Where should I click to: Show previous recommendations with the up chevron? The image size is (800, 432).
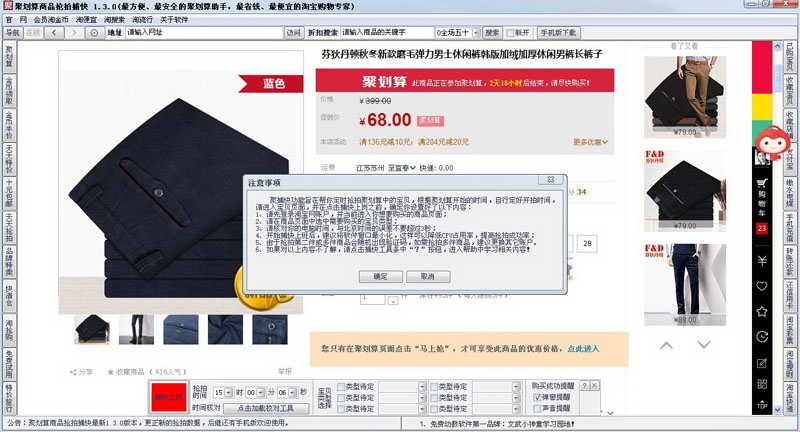666,345
